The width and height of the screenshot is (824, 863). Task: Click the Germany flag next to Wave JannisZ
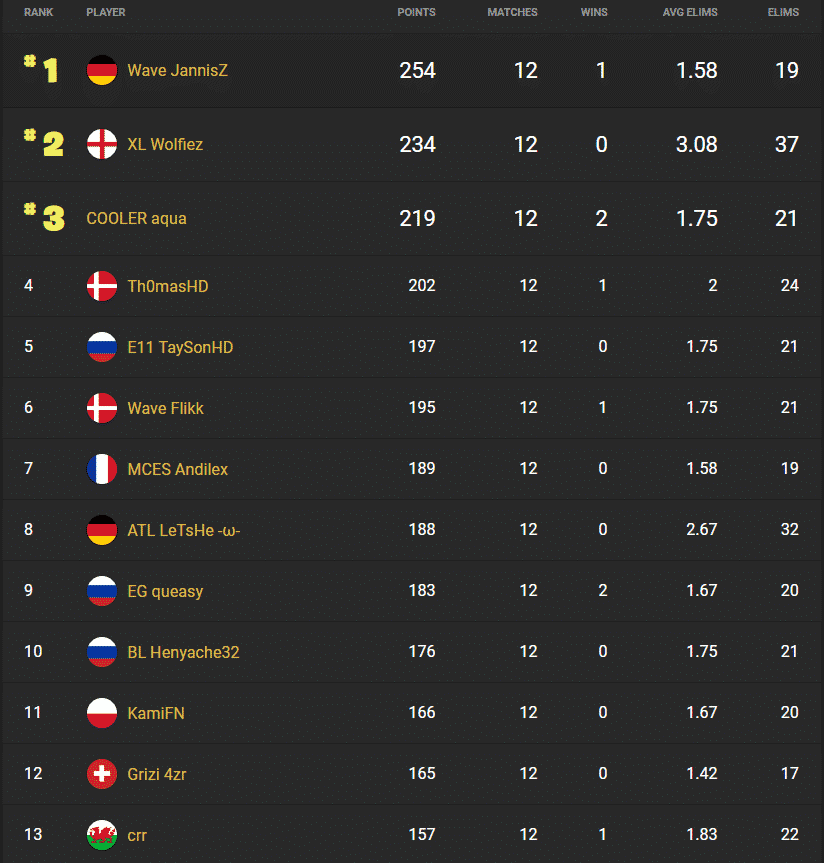[101, 71]
